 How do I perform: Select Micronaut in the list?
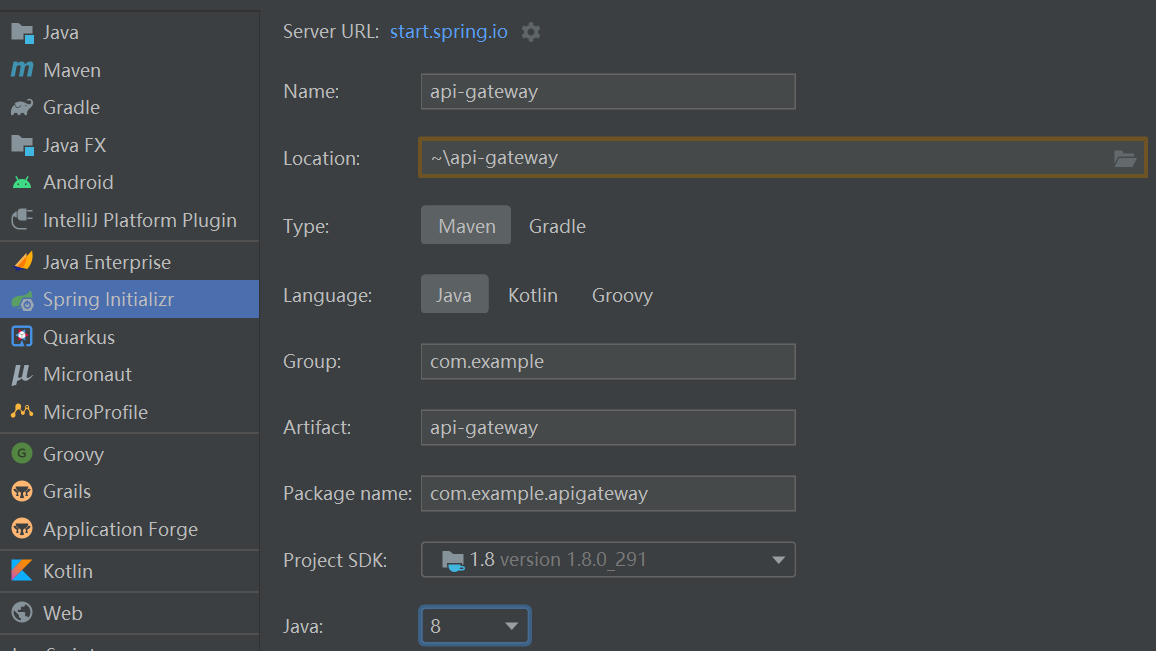click(130, 375)
